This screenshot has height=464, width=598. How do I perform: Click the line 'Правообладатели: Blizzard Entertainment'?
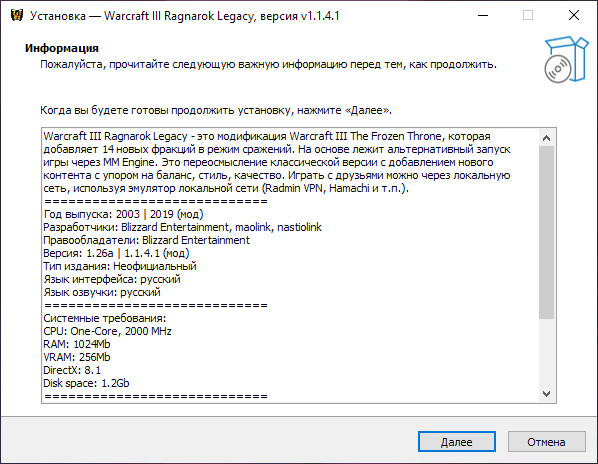[x=146, y=240]
